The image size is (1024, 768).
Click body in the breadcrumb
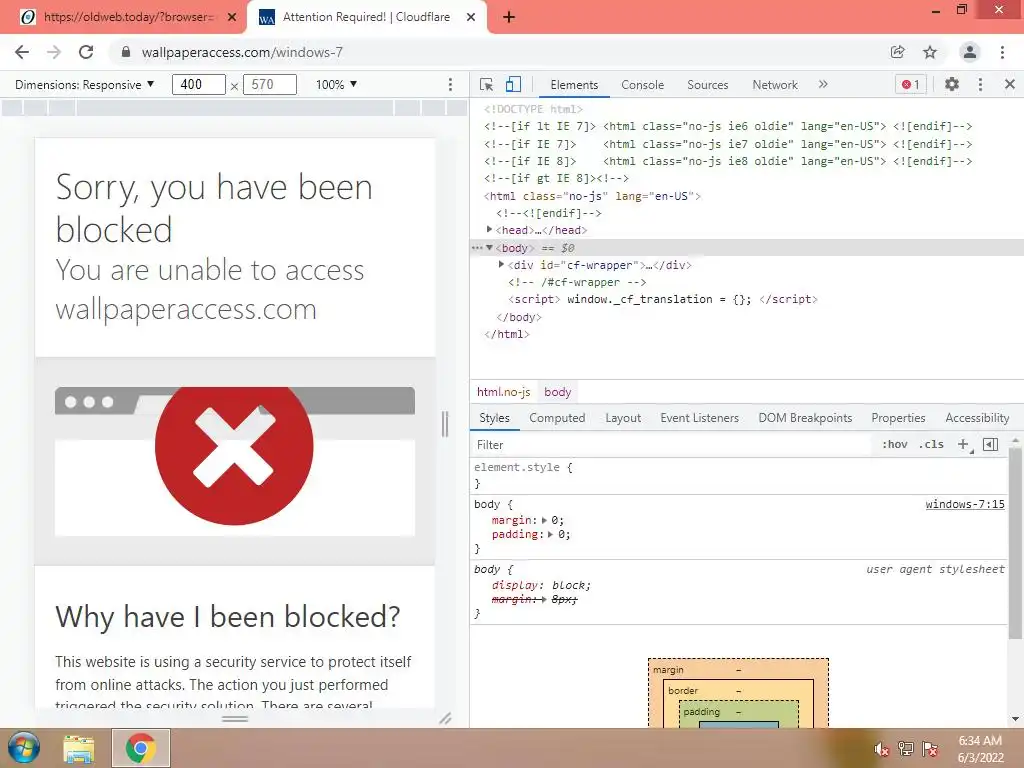coord(558,392)
